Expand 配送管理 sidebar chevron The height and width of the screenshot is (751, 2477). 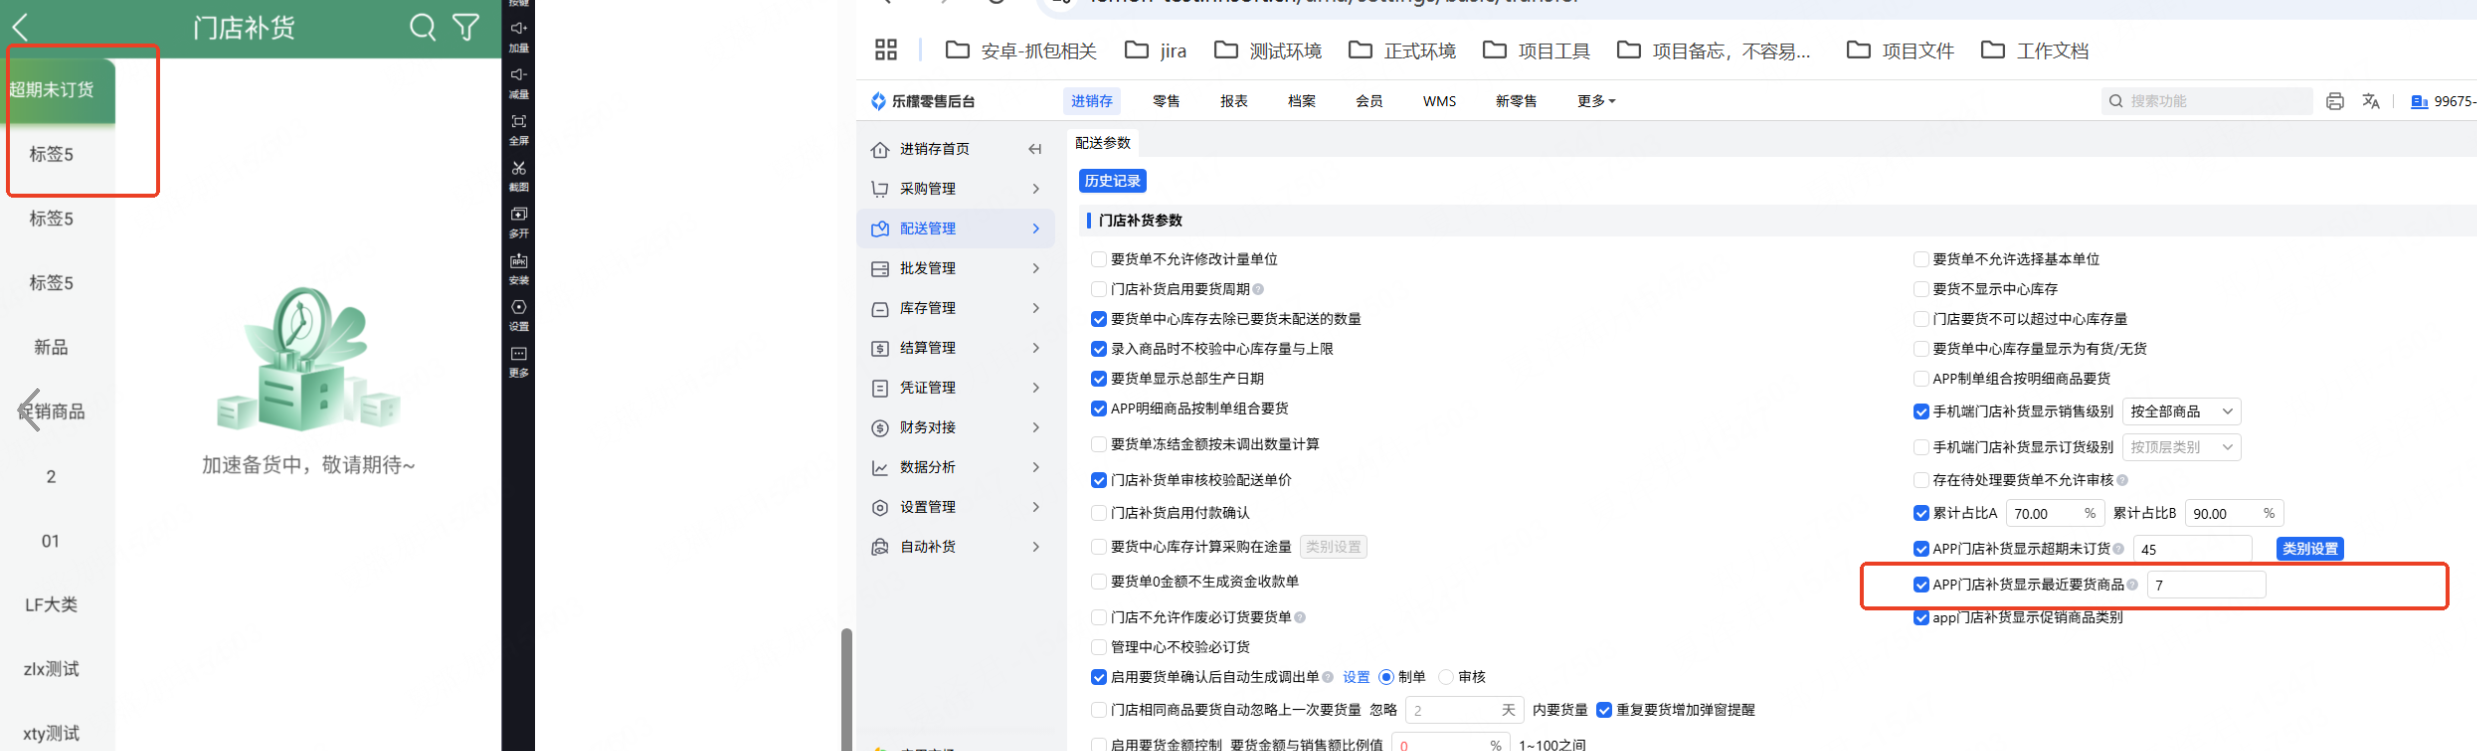(x=1036, y=229)
